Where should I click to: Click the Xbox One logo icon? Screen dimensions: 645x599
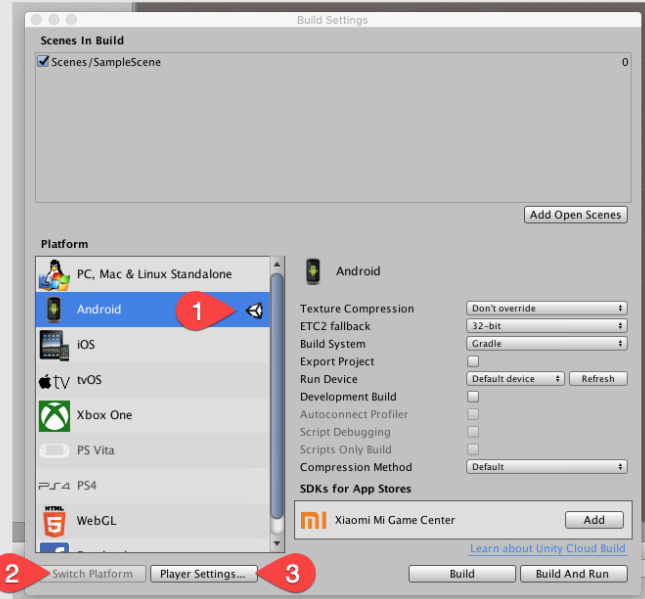tap(54, 416)
